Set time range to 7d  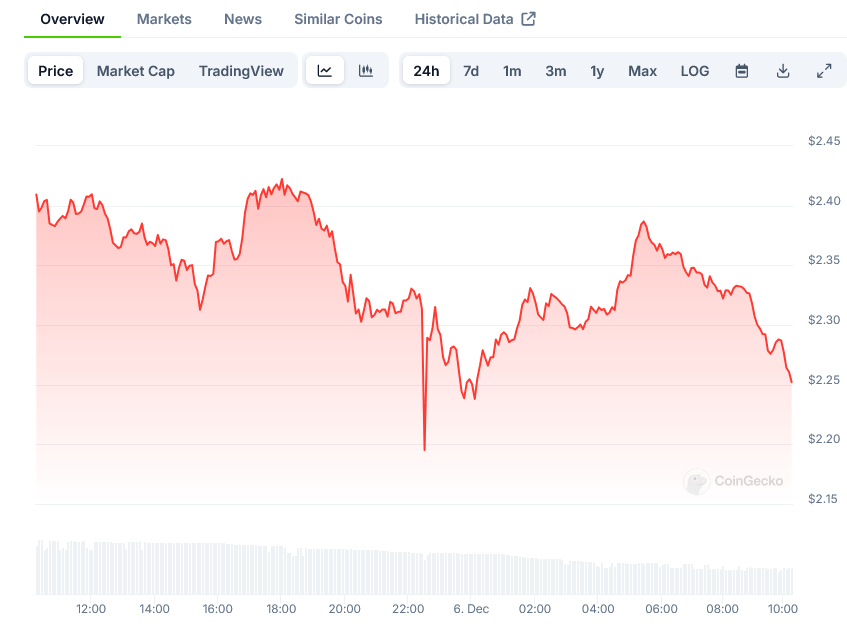[x=471, y=71]
